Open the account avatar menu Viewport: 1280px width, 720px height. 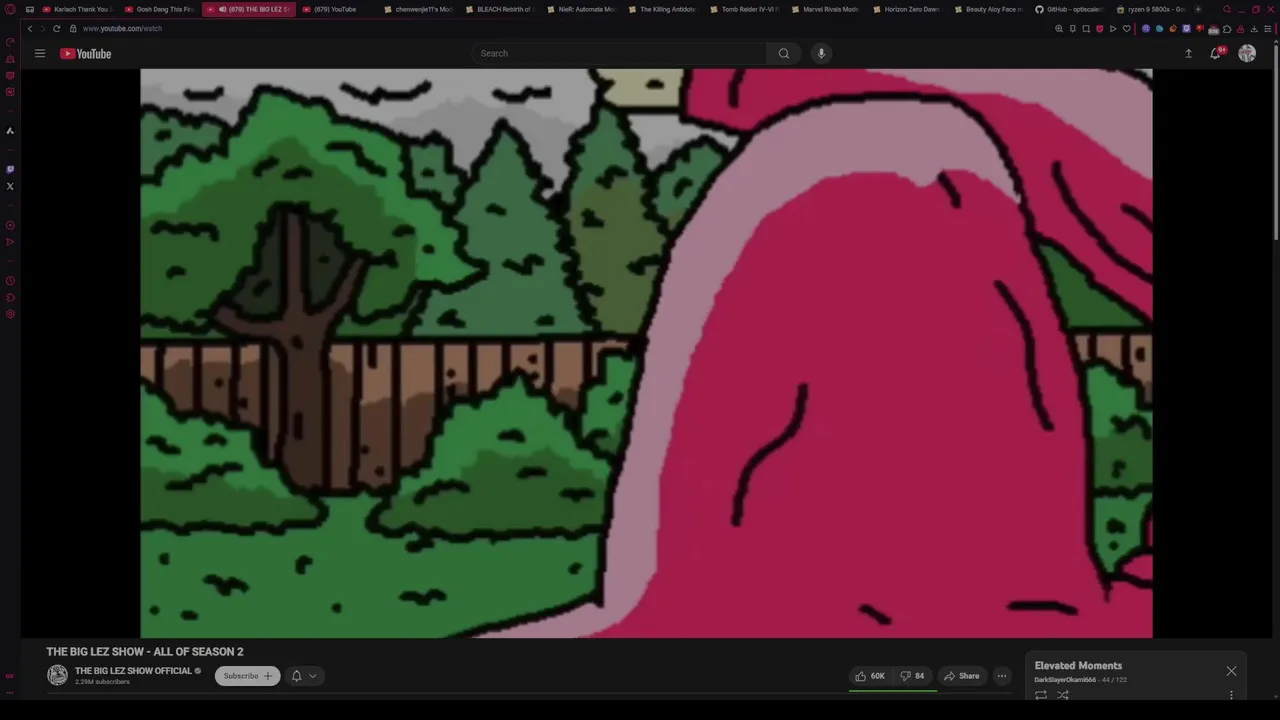(1247, 53)
